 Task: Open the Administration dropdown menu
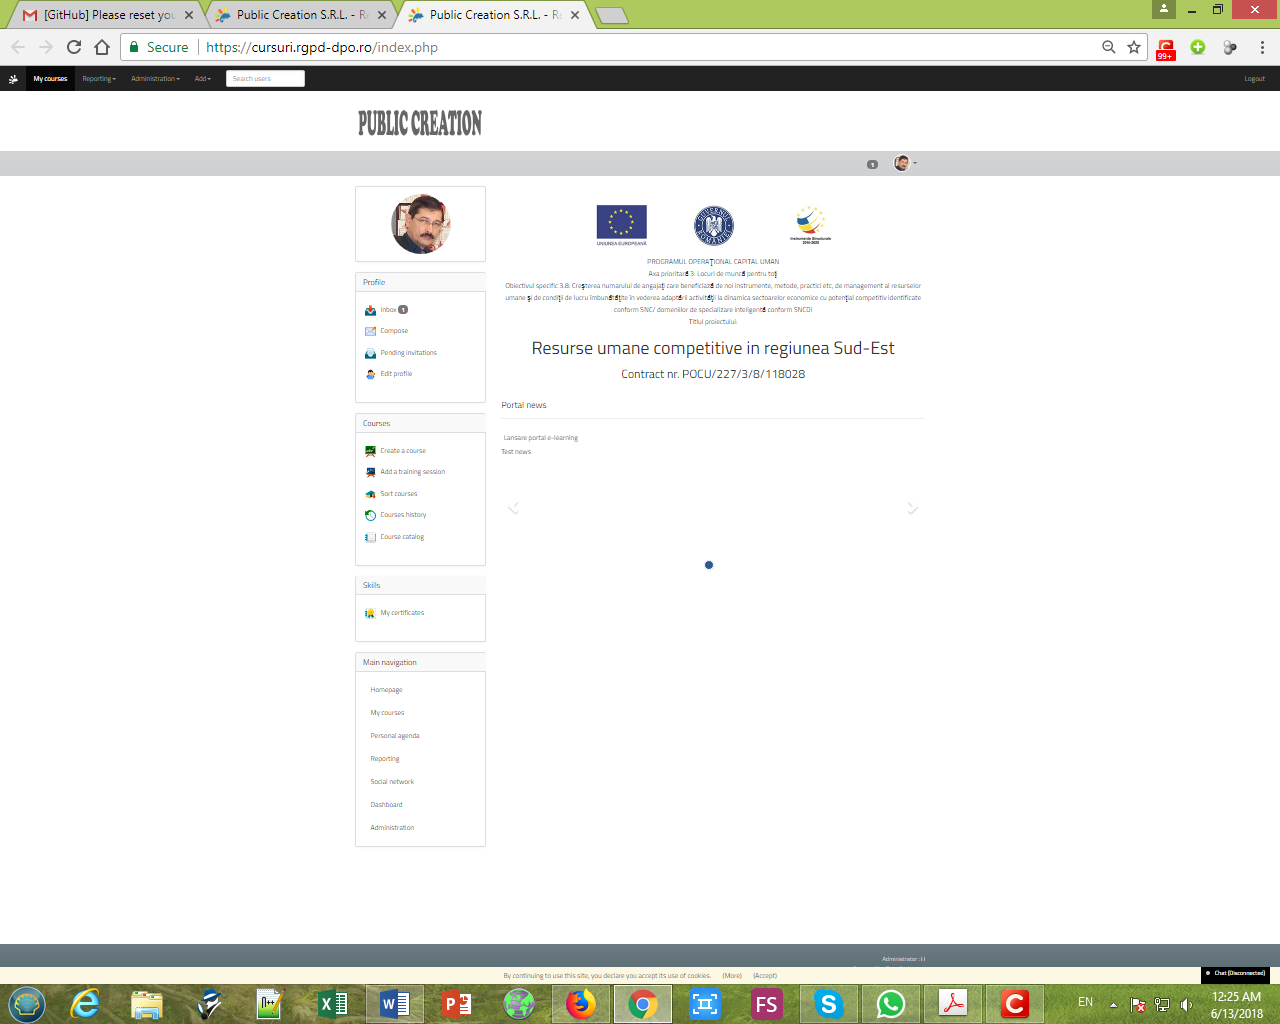click(155, 78)
